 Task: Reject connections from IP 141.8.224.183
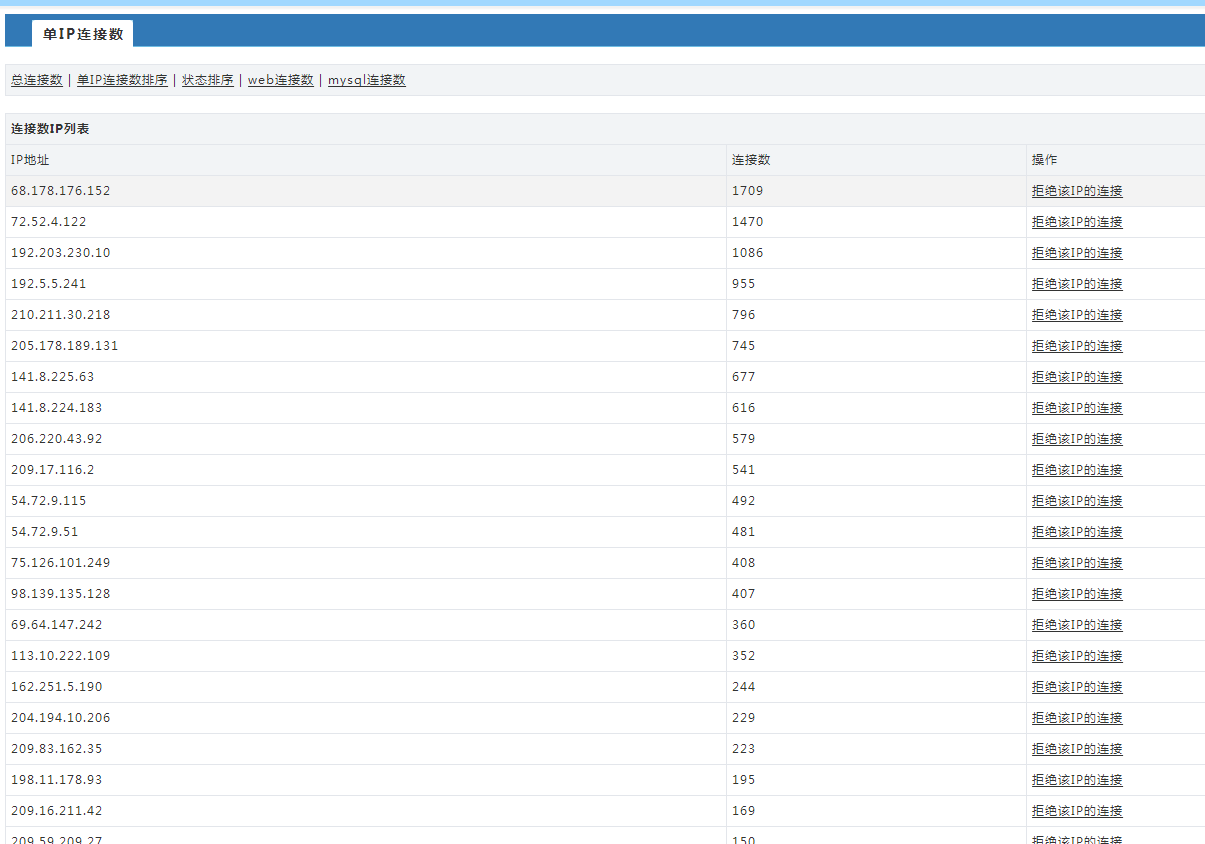pos(1077,408)
